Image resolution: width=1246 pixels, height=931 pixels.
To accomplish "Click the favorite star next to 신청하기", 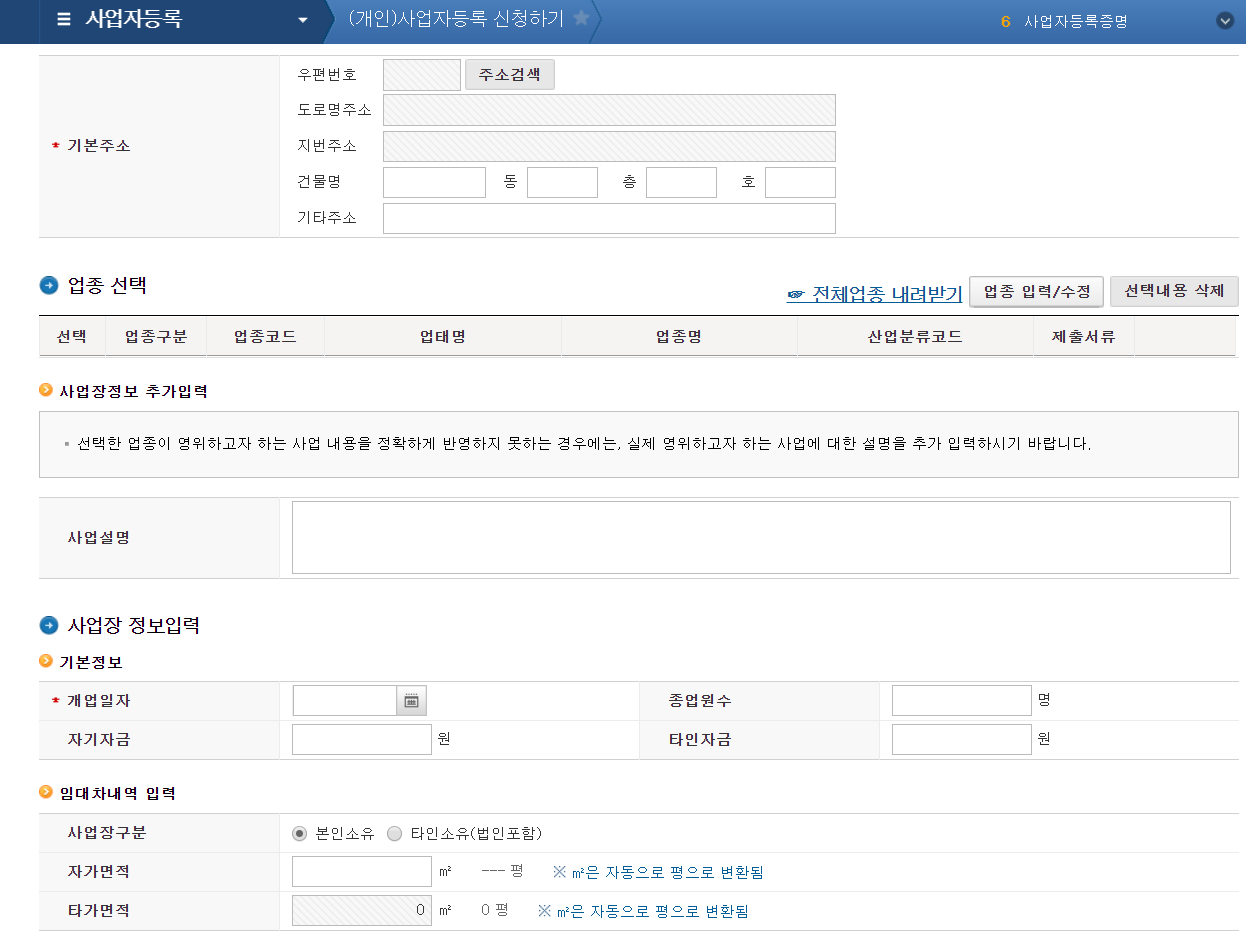I will [x=581, y=18].
